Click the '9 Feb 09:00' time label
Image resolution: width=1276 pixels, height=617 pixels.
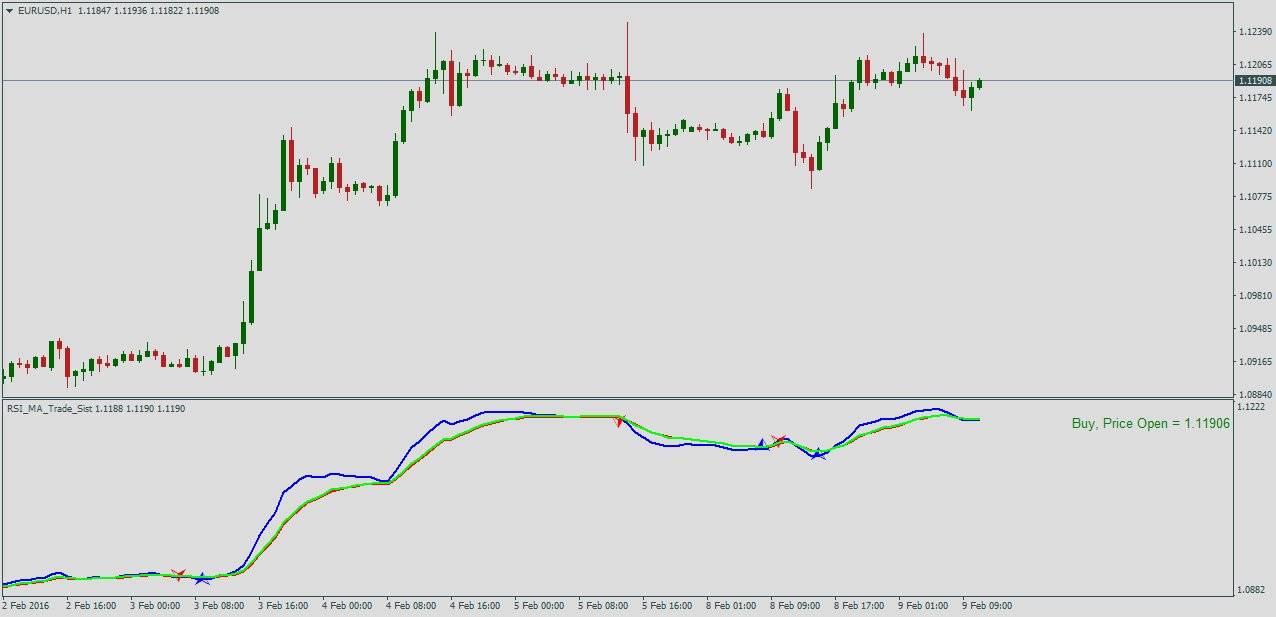tap(987, 605)
